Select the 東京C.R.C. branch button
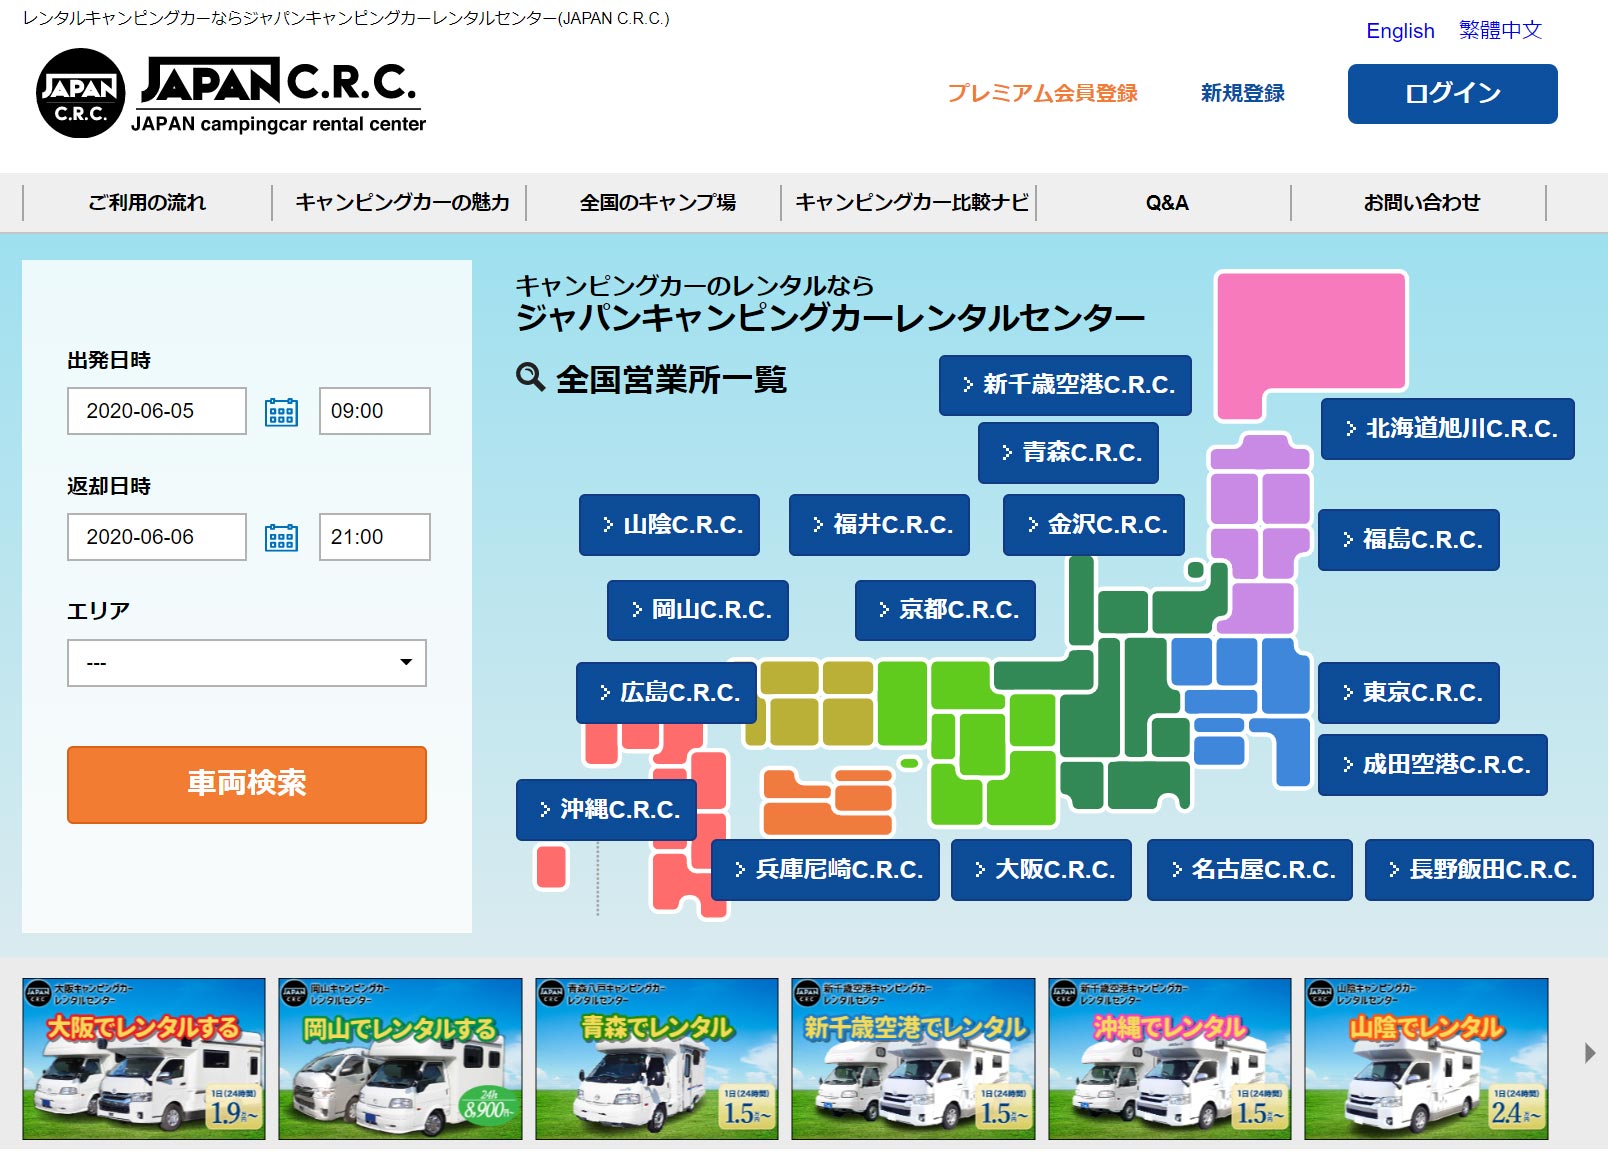Image resolution: width=1608 pixels, height=1166 pixels. [x=1409, y=691]
